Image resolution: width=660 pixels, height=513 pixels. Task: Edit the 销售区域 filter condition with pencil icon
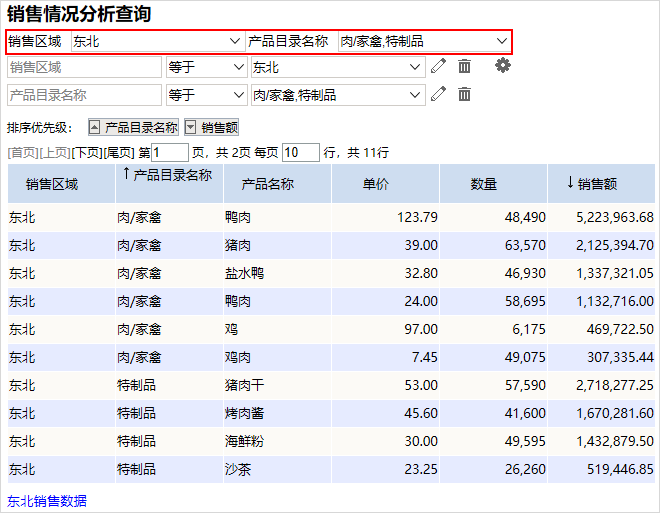click(x=438, y=66)
